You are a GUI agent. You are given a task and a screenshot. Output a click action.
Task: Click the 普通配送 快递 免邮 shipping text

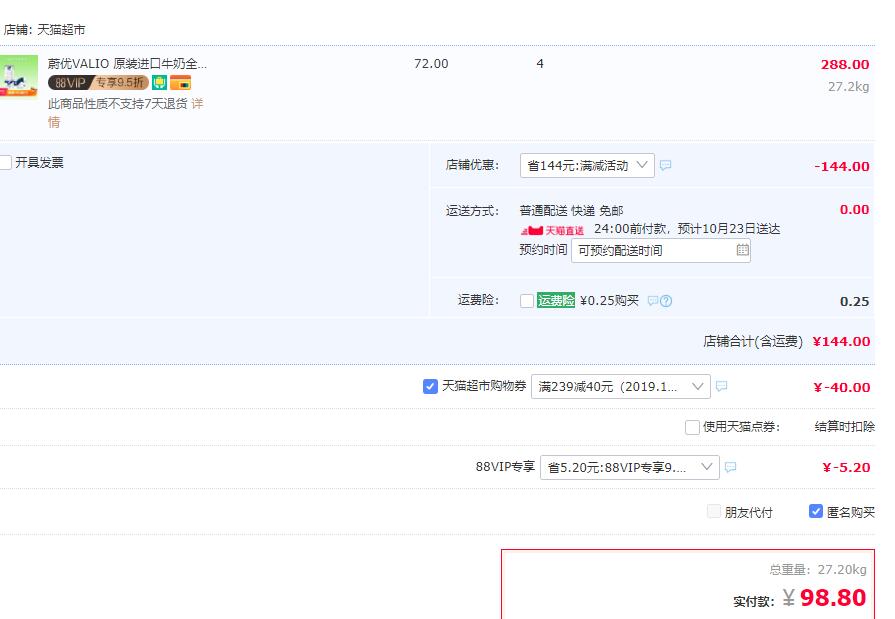[x=571, y=211]
